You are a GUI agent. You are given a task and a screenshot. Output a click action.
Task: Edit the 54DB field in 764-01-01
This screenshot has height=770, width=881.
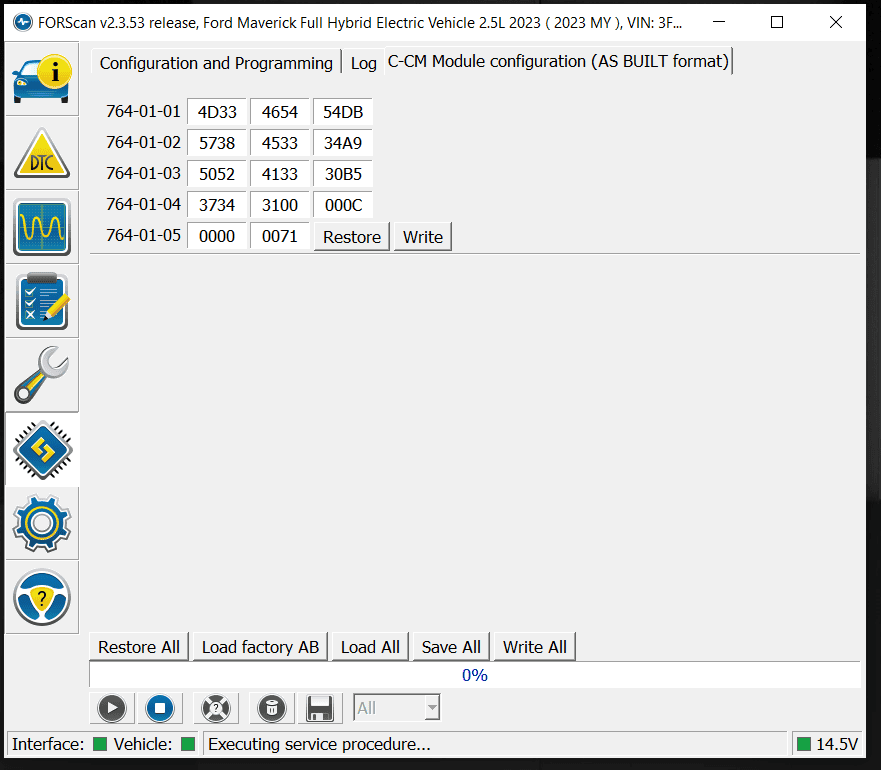[x=343, y=112]
